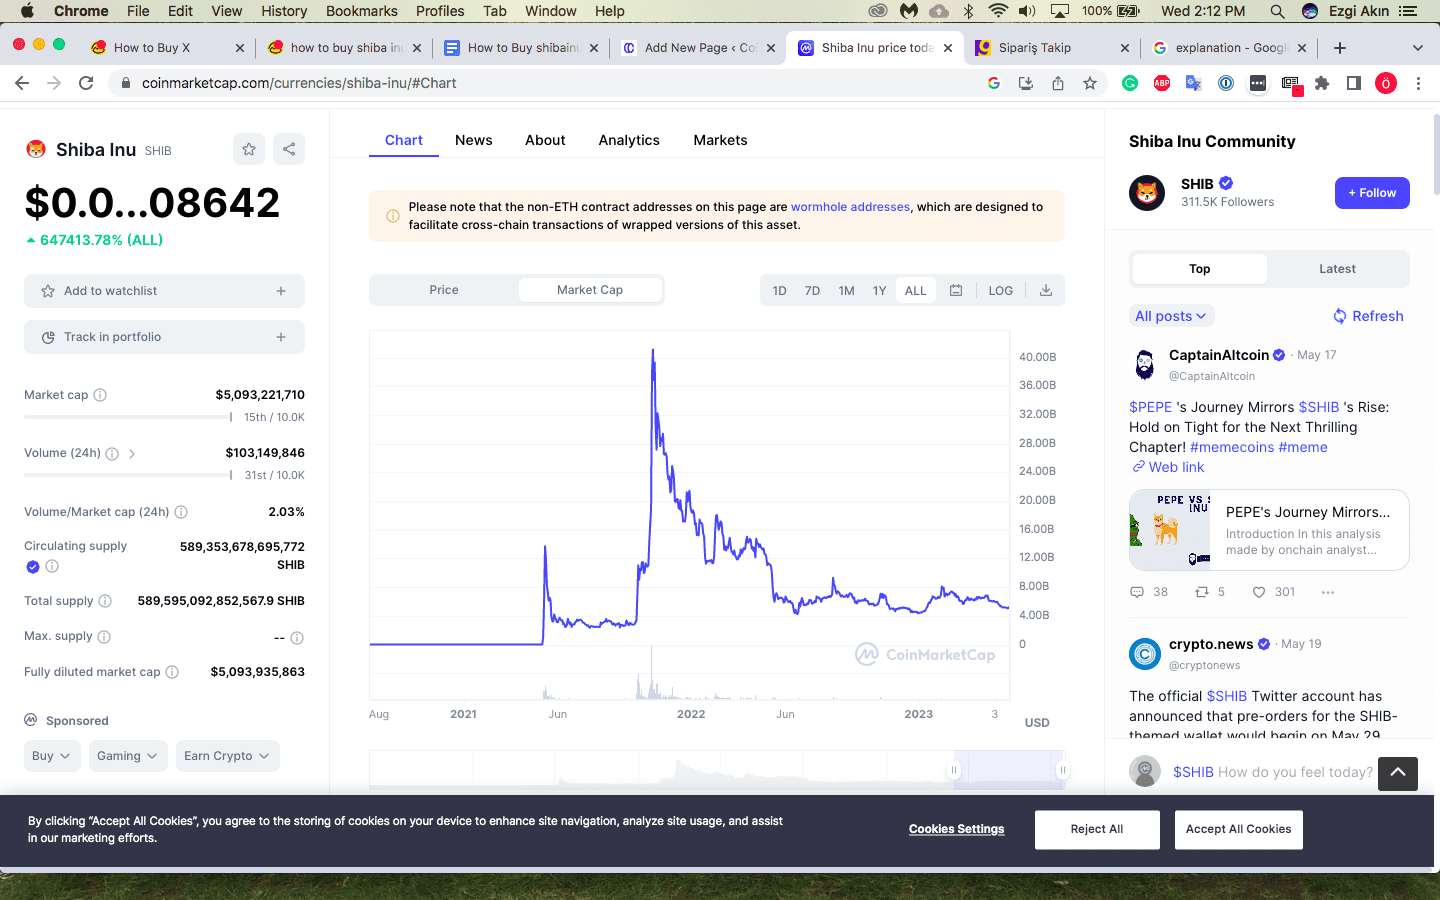Open the Volume (24h) info tooltip
Screen dimensions: 1440x900
pos(112,454)
